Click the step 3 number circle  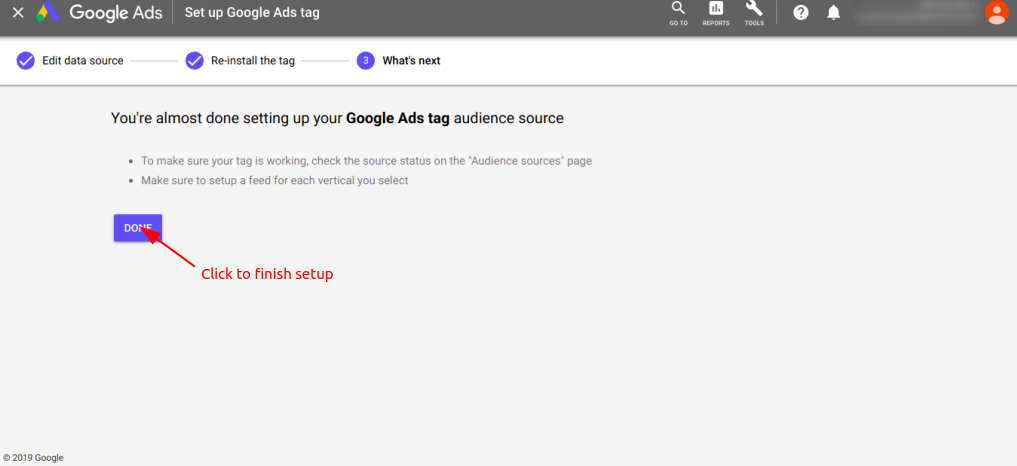pos(366,61)
